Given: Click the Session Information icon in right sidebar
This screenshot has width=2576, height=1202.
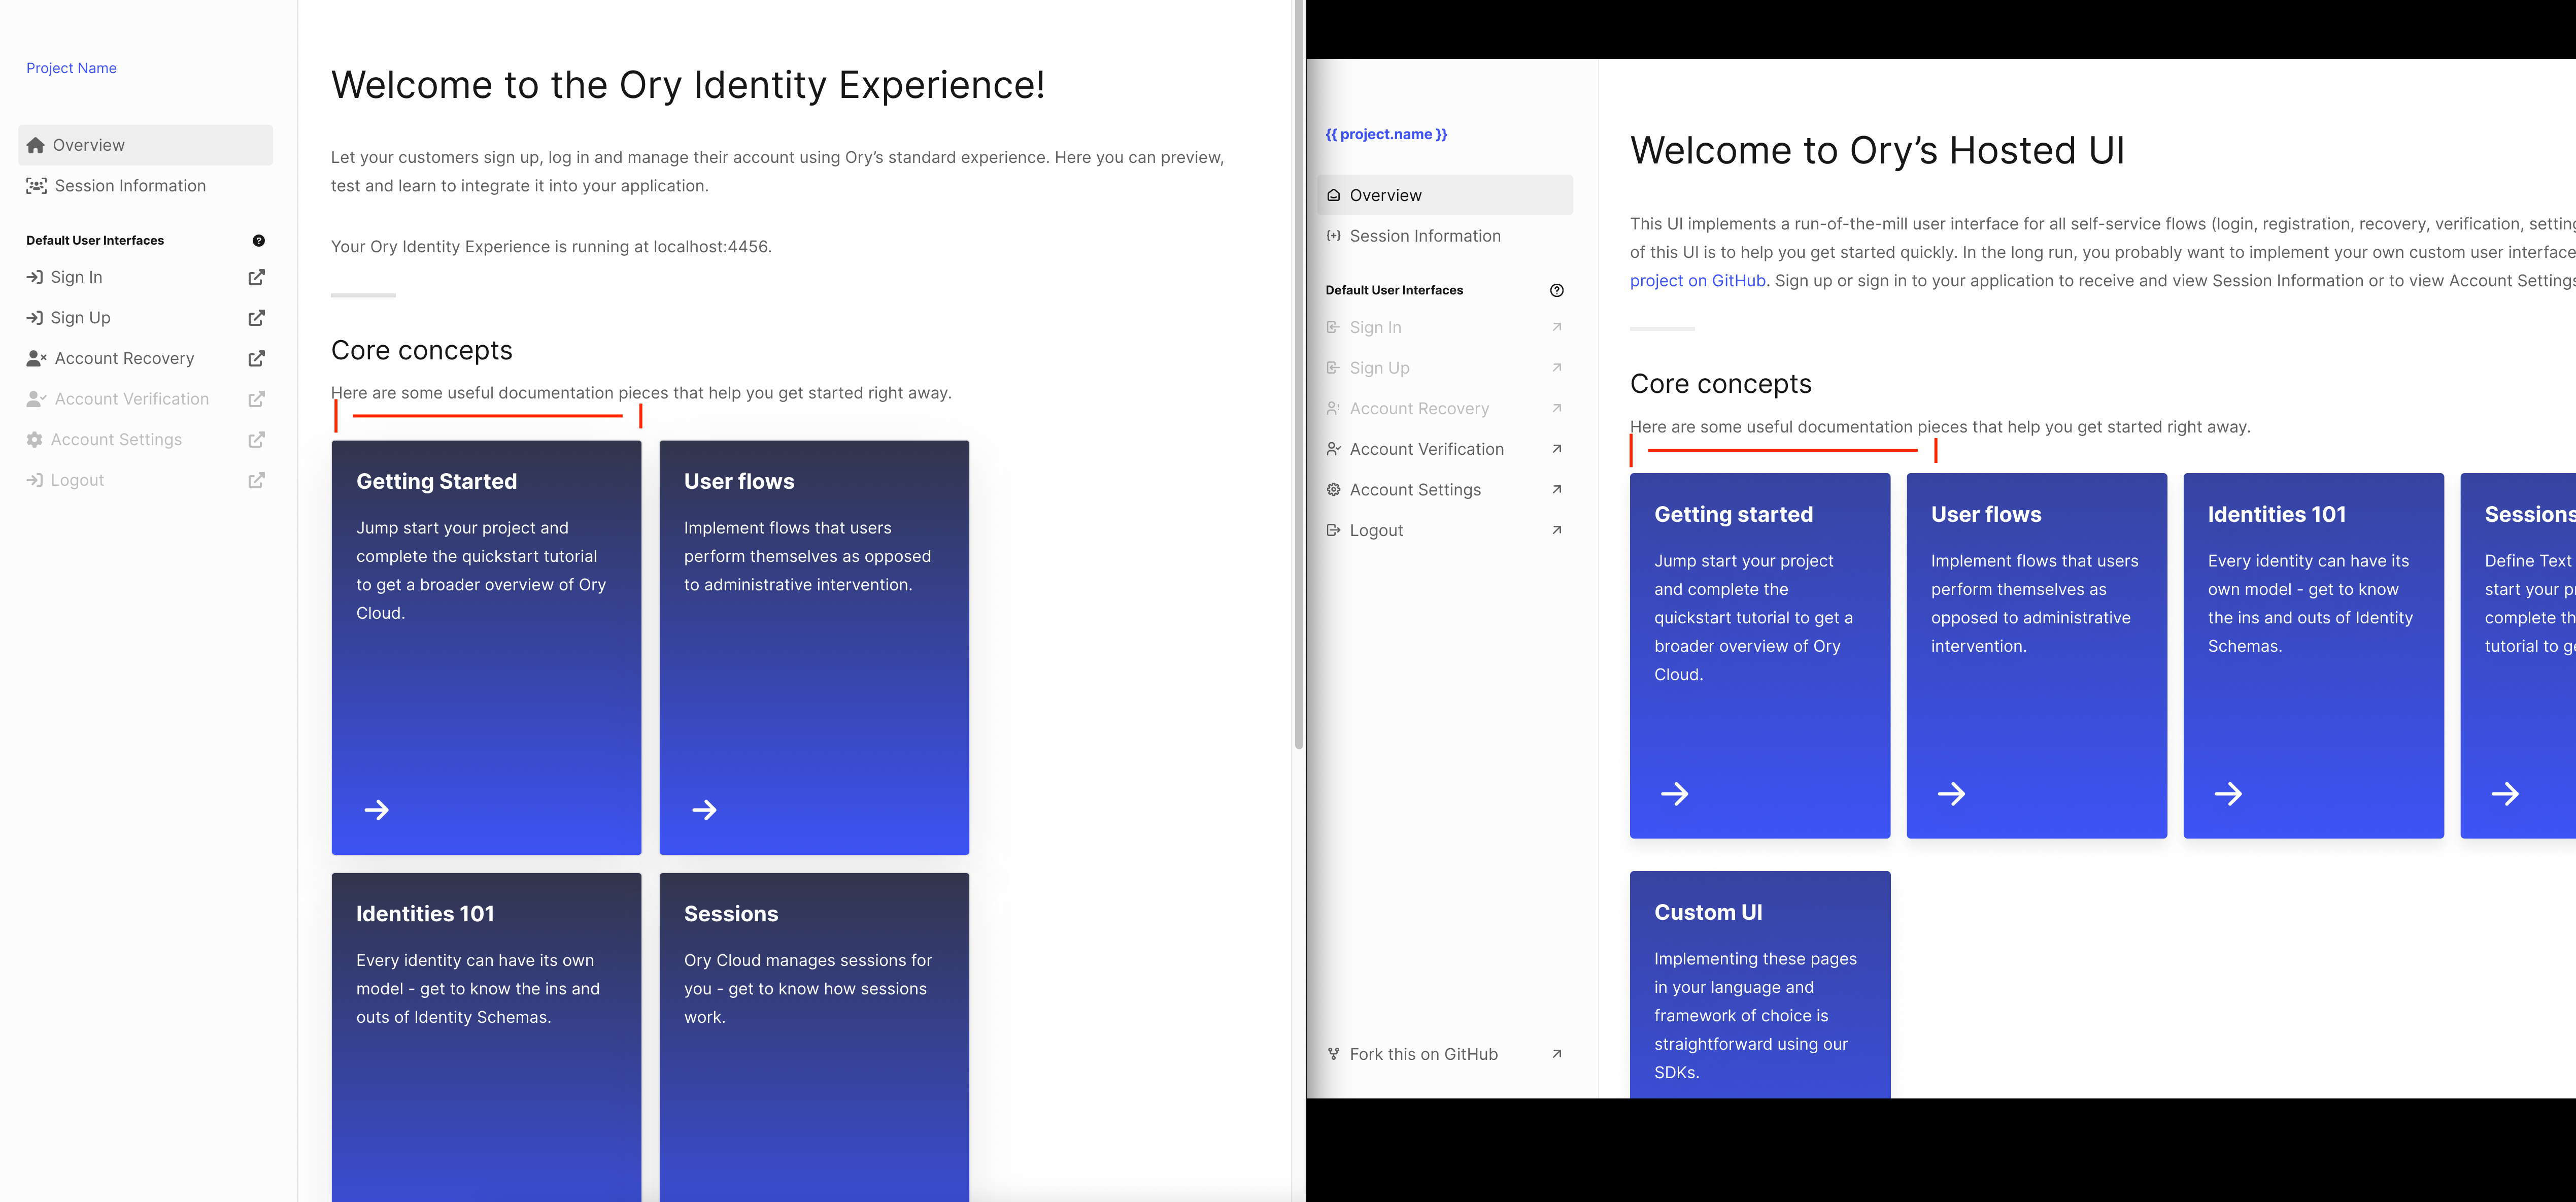Looking at the screenshot, I should tap(1333, 236).
